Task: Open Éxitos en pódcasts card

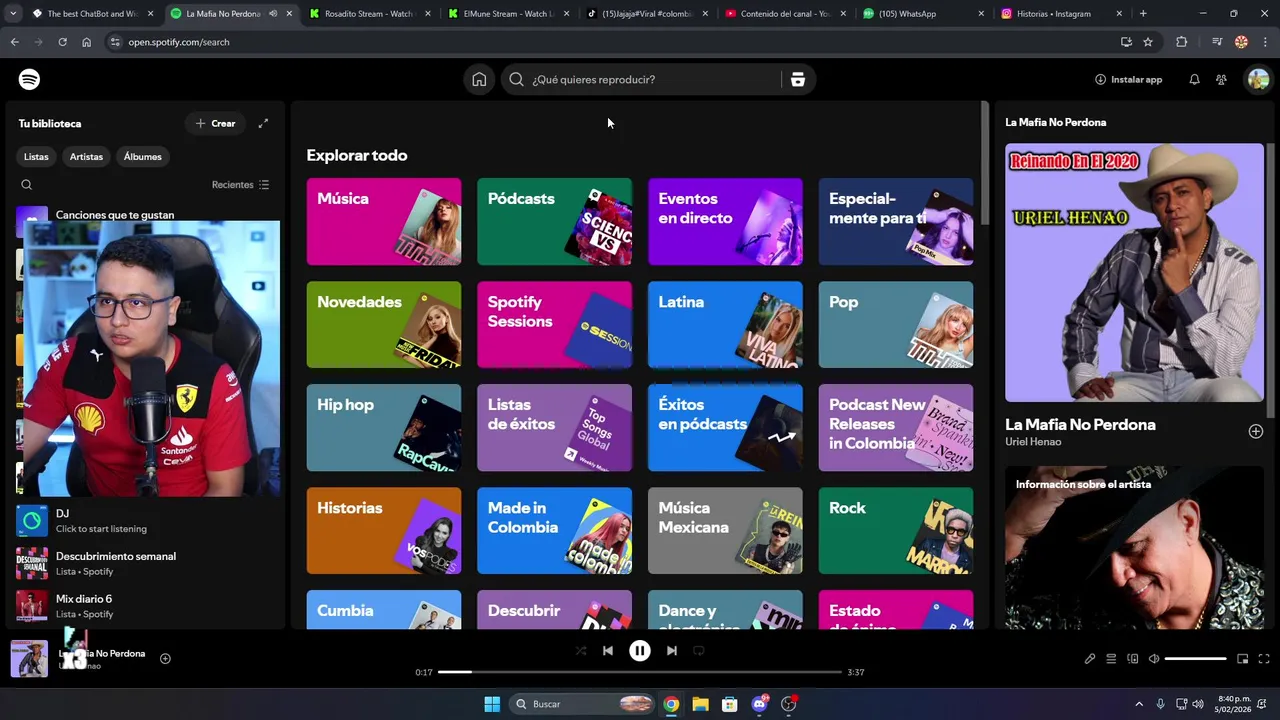Action: 725,427
